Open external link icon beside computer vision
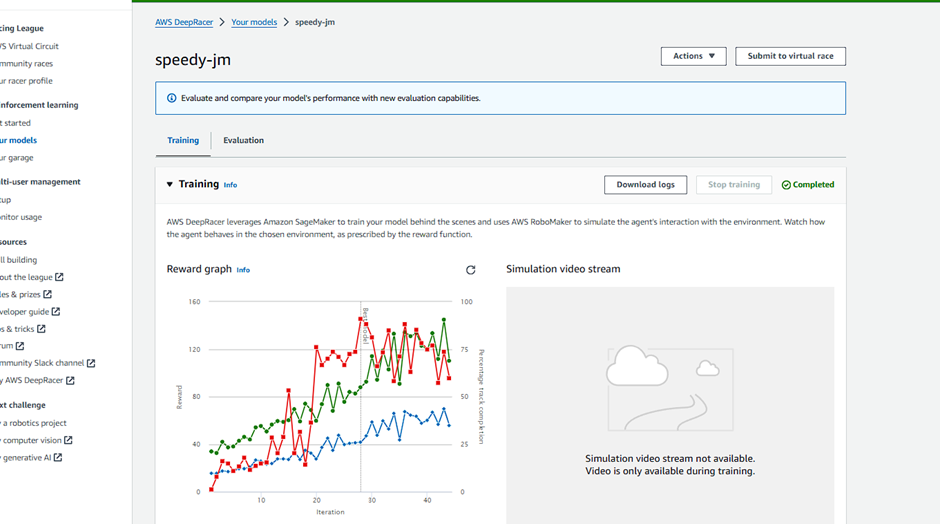The width and height of the screenshot is (940, 524). pyautogui.click(x=68, y=440)
